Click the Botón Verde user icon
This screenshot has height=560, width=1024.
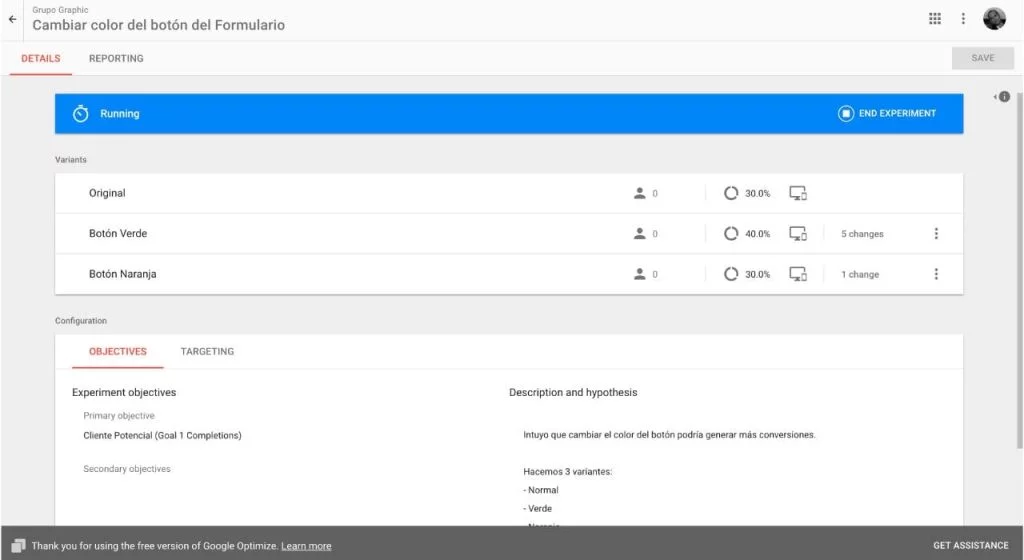[x=639, y=234]
